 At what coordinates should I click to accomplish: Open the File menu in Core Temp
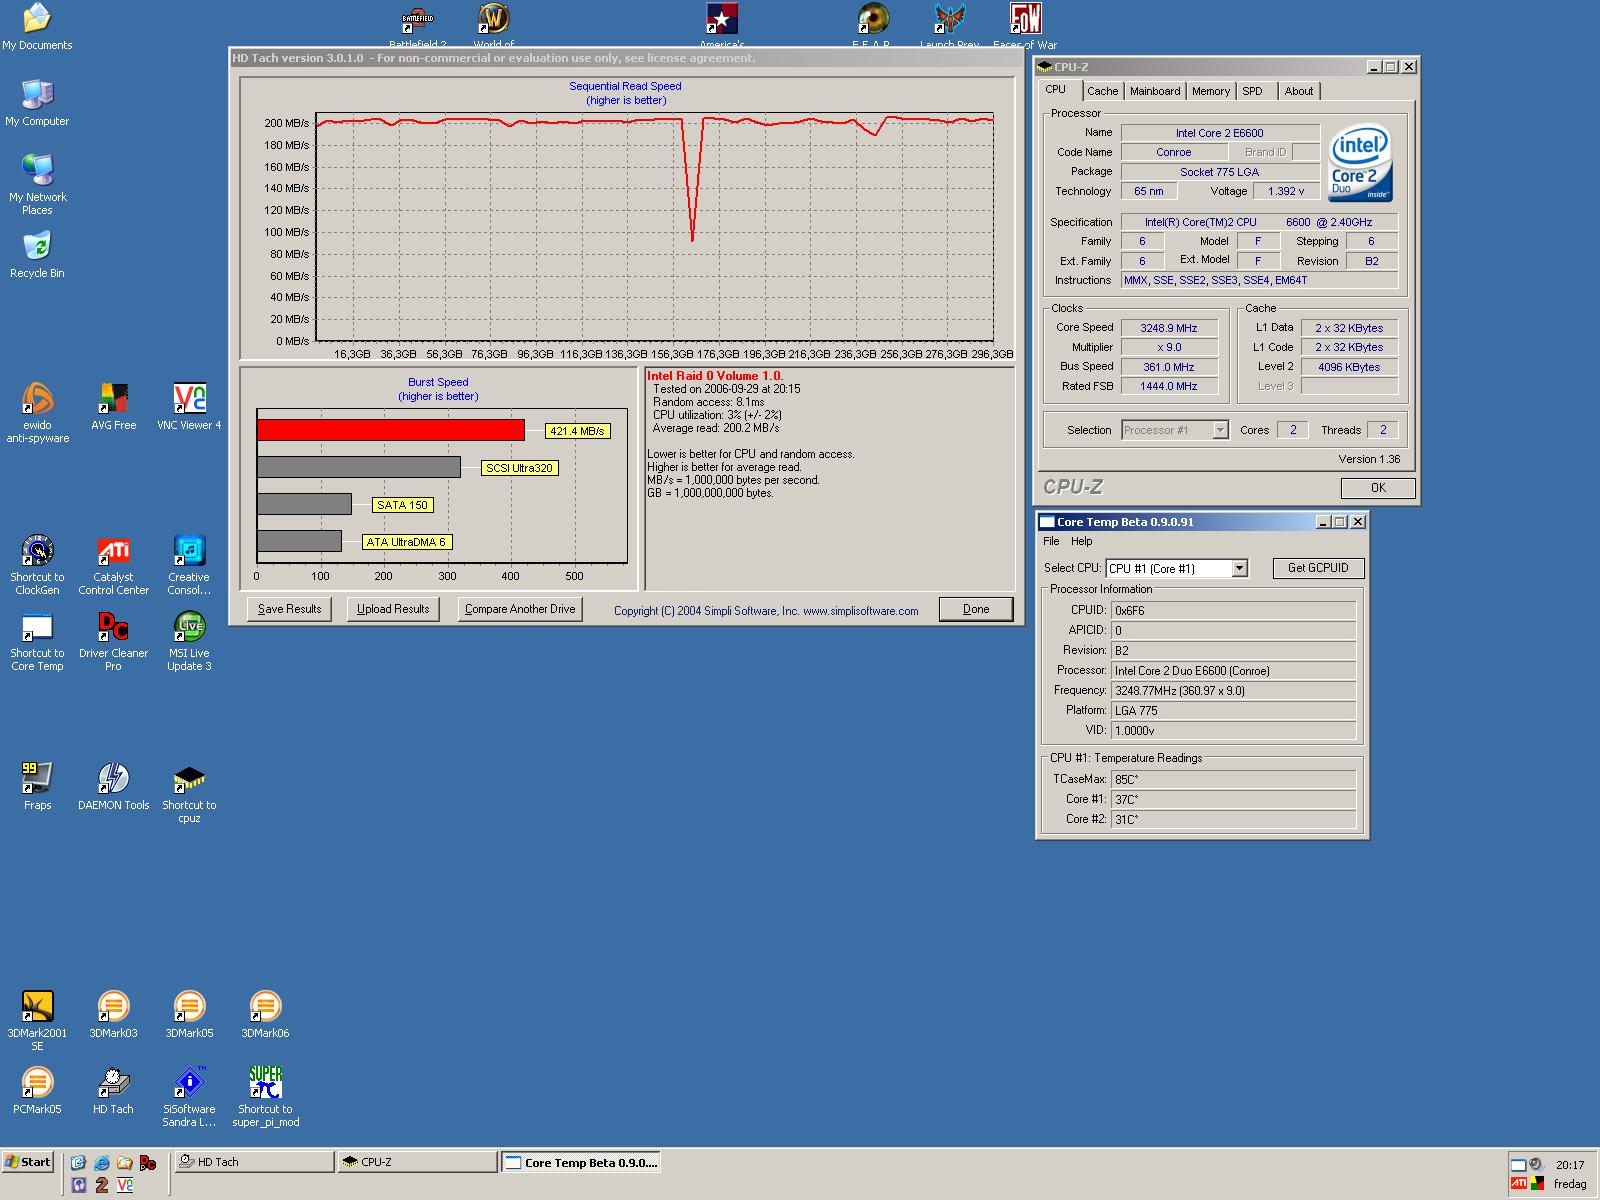[x=1051, y=541]
